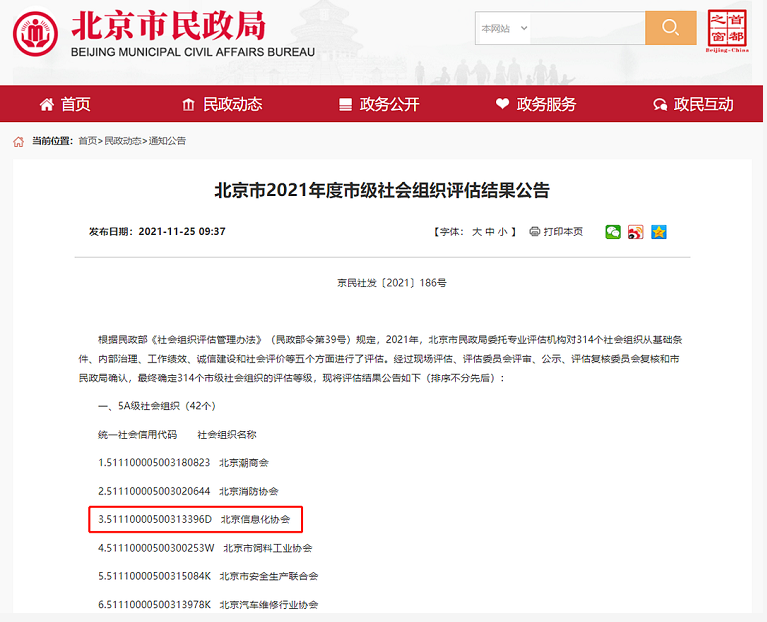The height and width of the screenshot is (622, 767).
Task: Click the 首都之窗 Beijing-China seal icon
Action: pyautogui.click(x=727, y=31)
